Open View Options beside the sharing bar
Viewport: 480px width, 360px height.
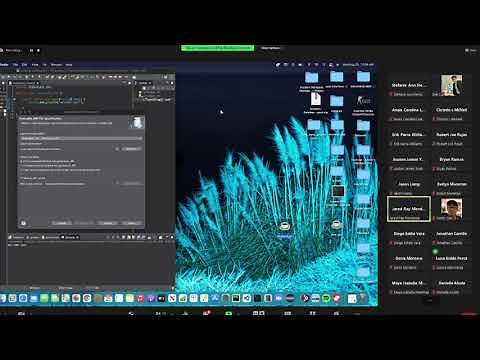point(271,48)
